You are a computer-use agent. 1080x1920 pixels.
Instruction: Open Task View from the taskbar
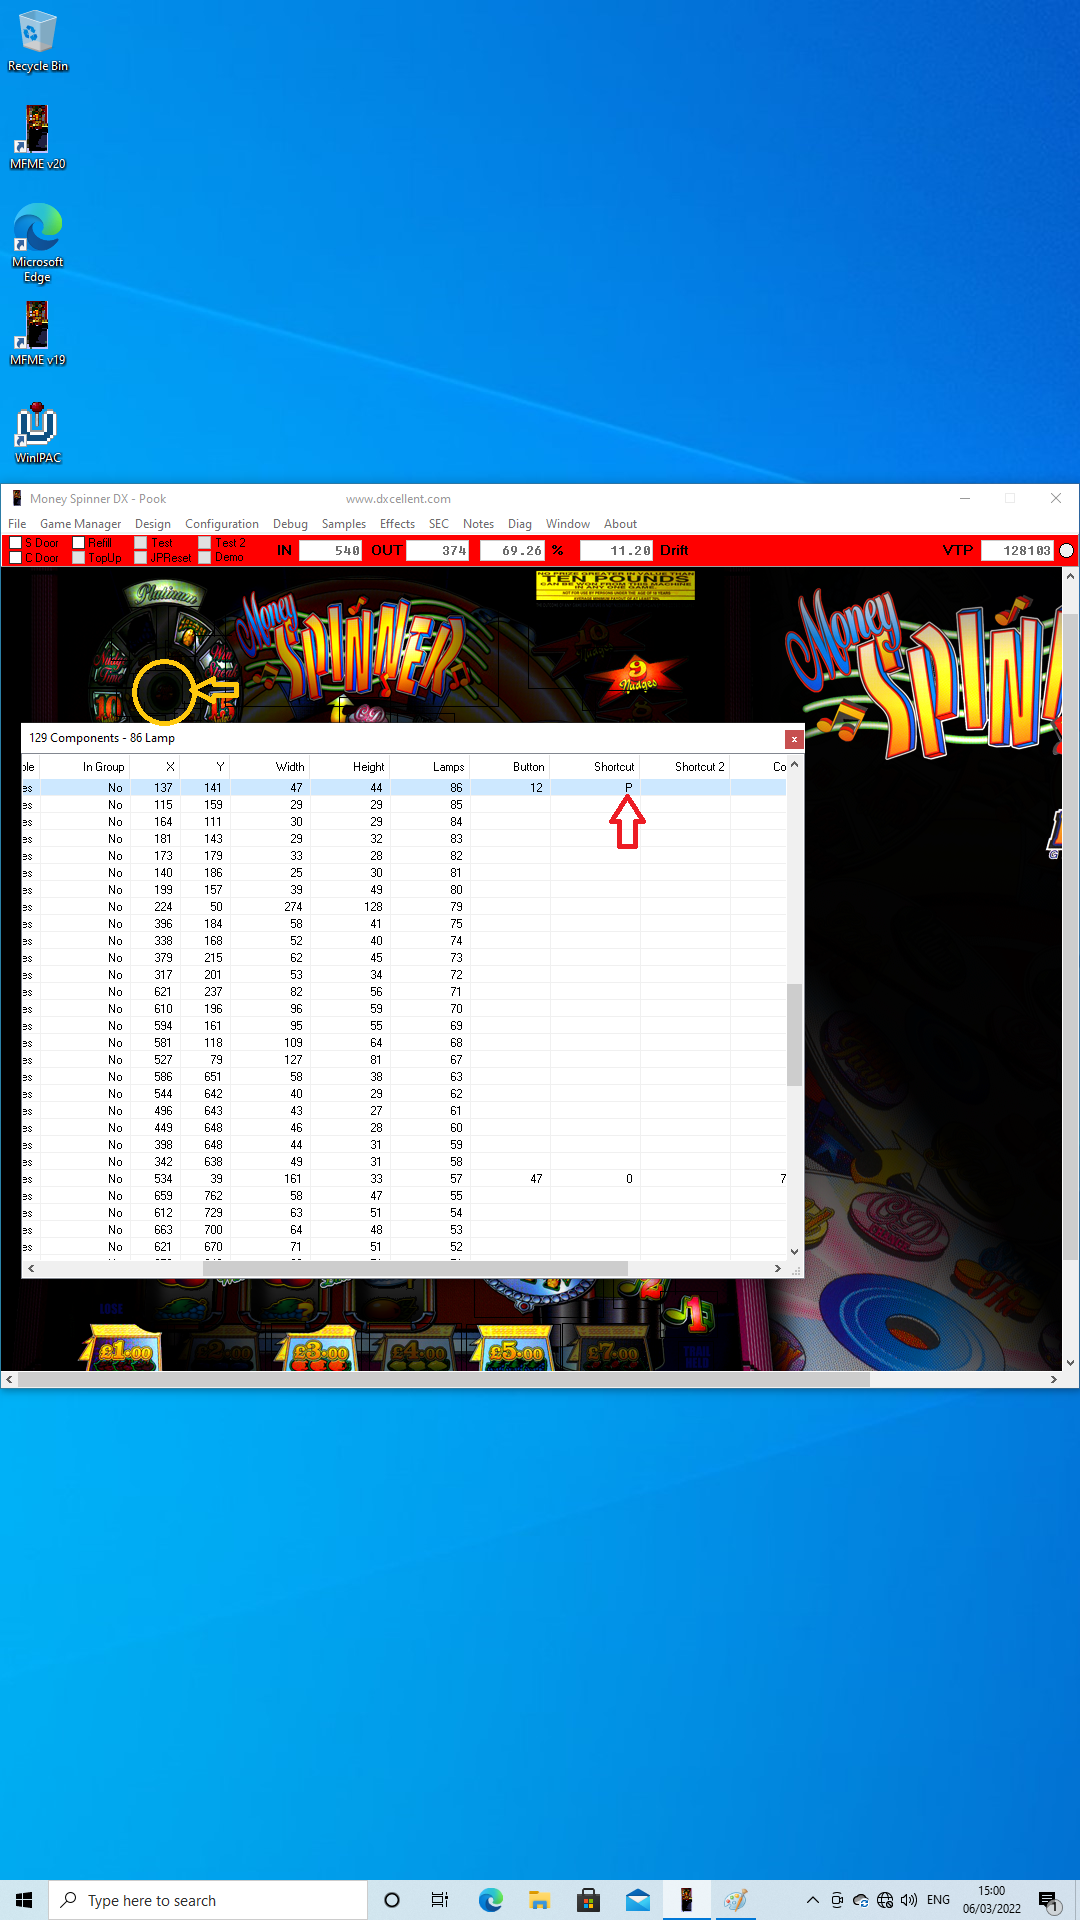point(440,1900)
